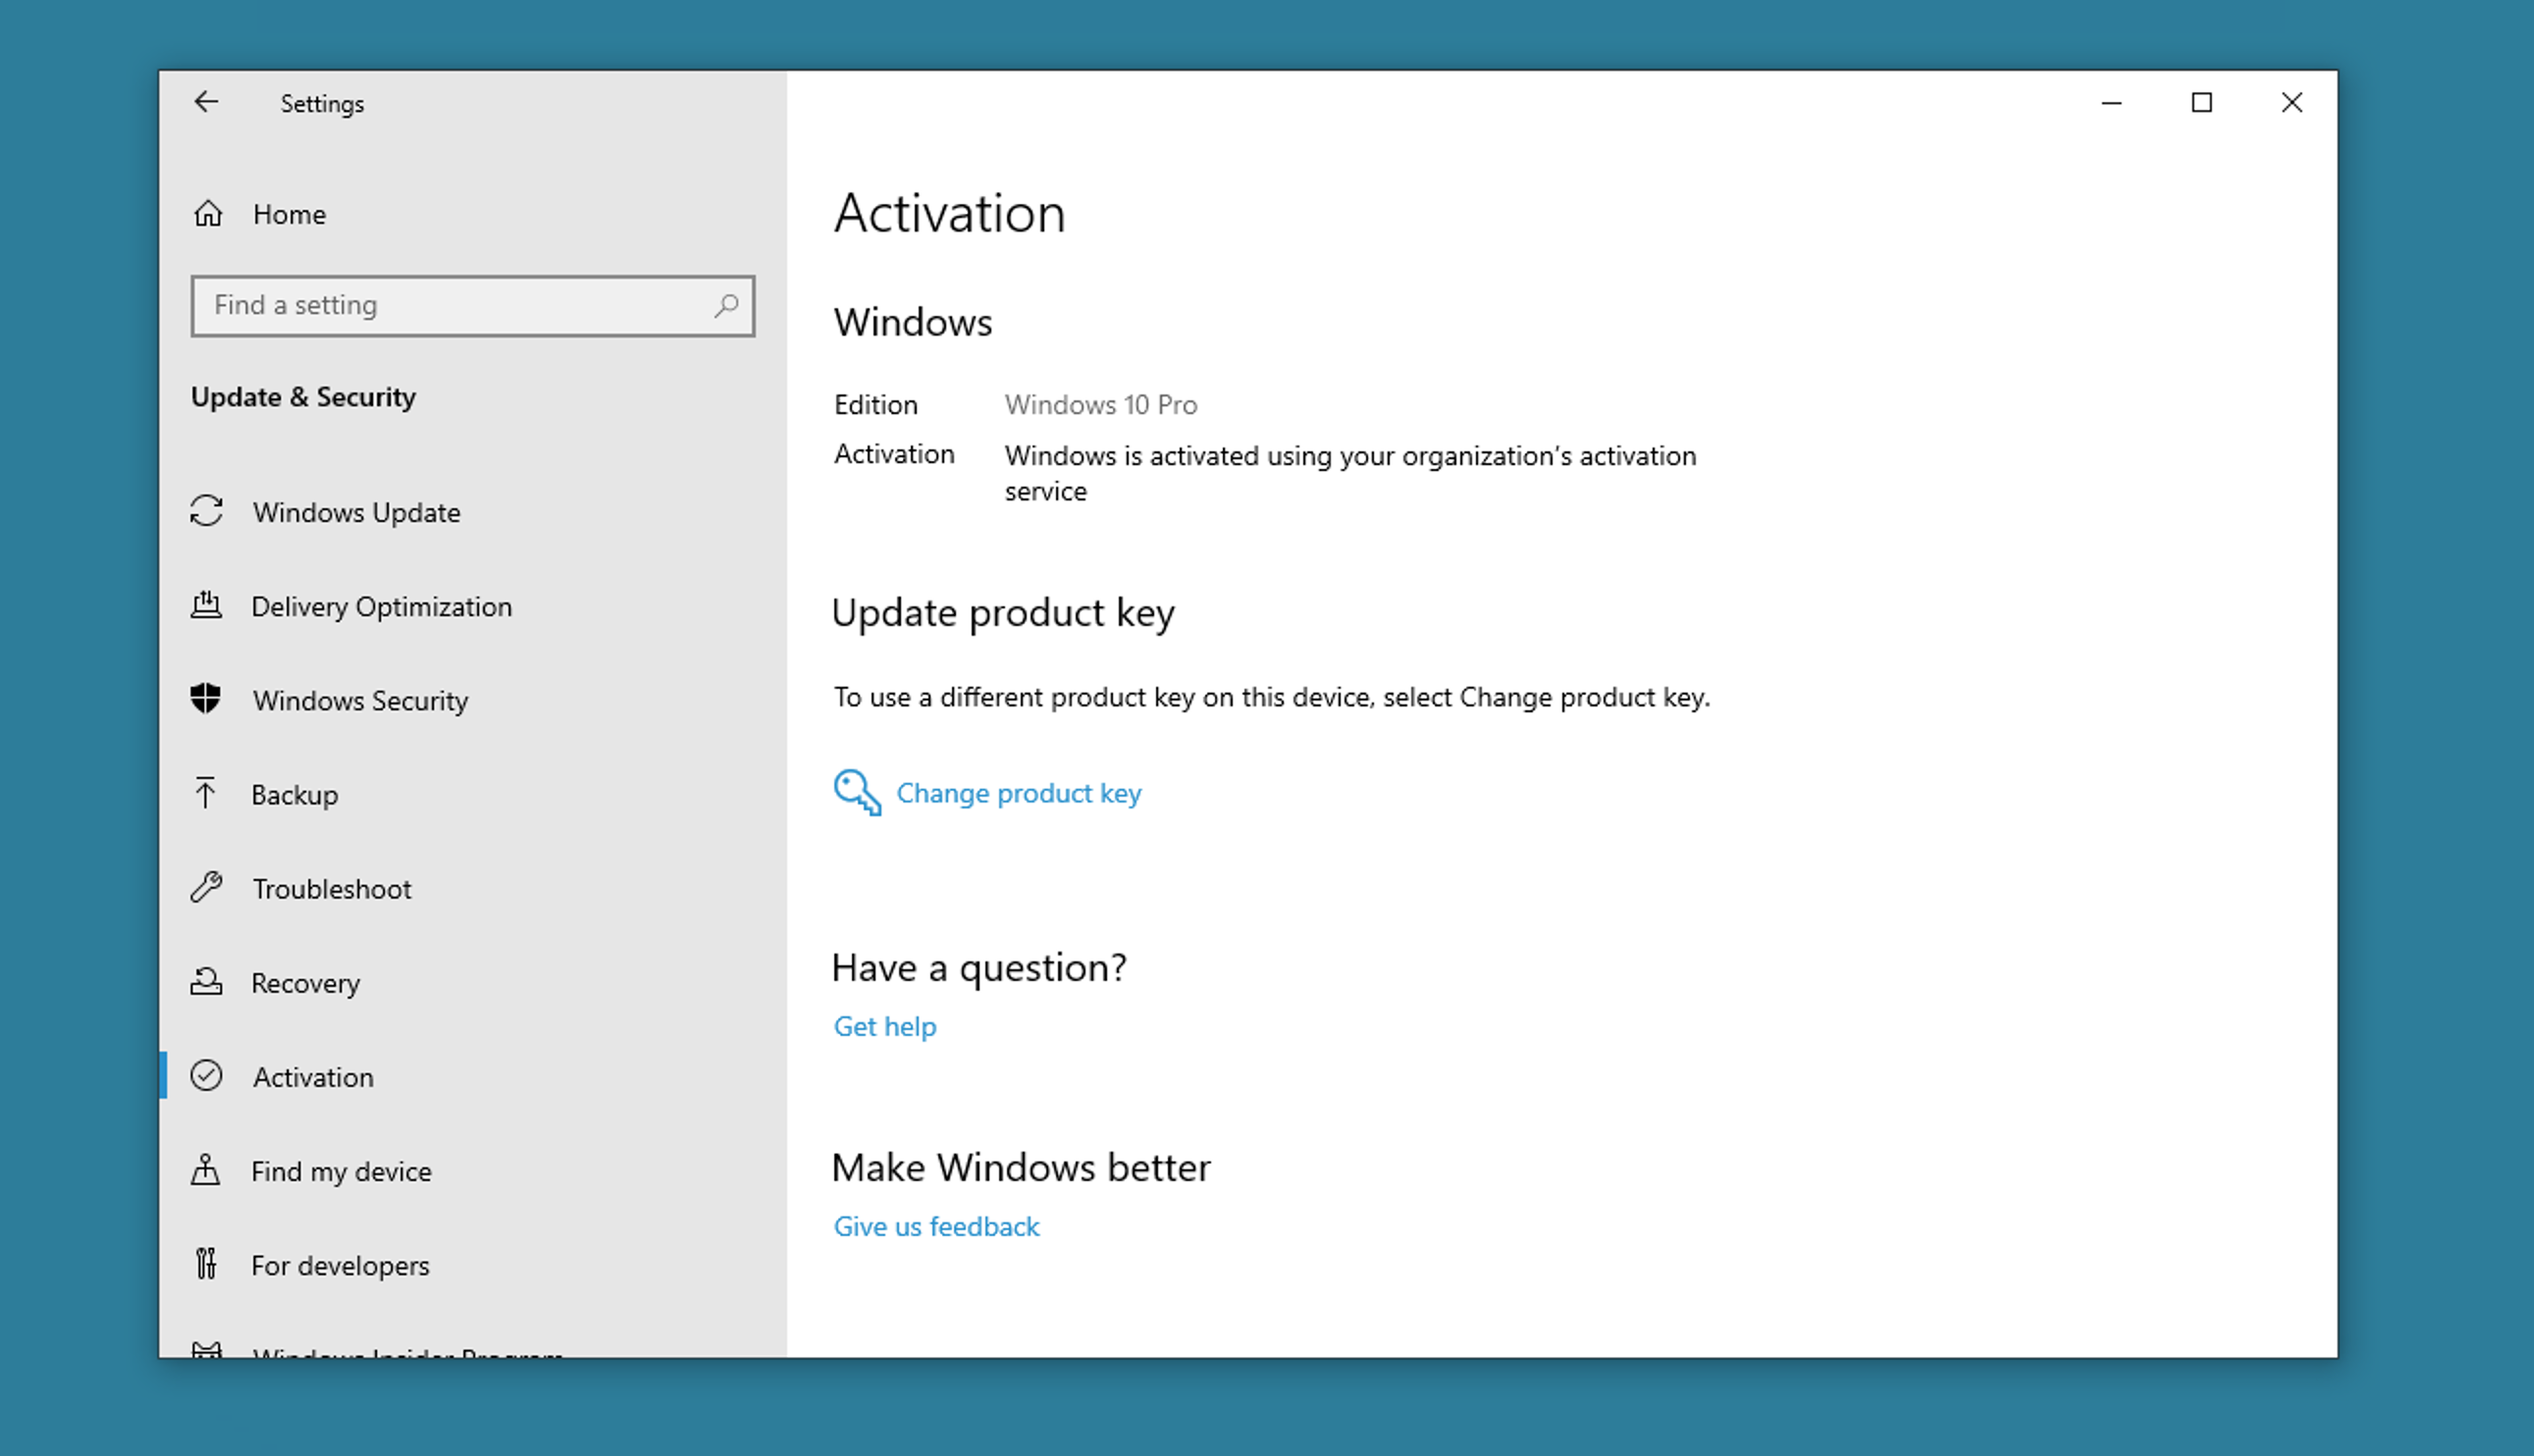Select the Activation menu item
This screenshot has width=2534, height=1456.
point(311,1075)
